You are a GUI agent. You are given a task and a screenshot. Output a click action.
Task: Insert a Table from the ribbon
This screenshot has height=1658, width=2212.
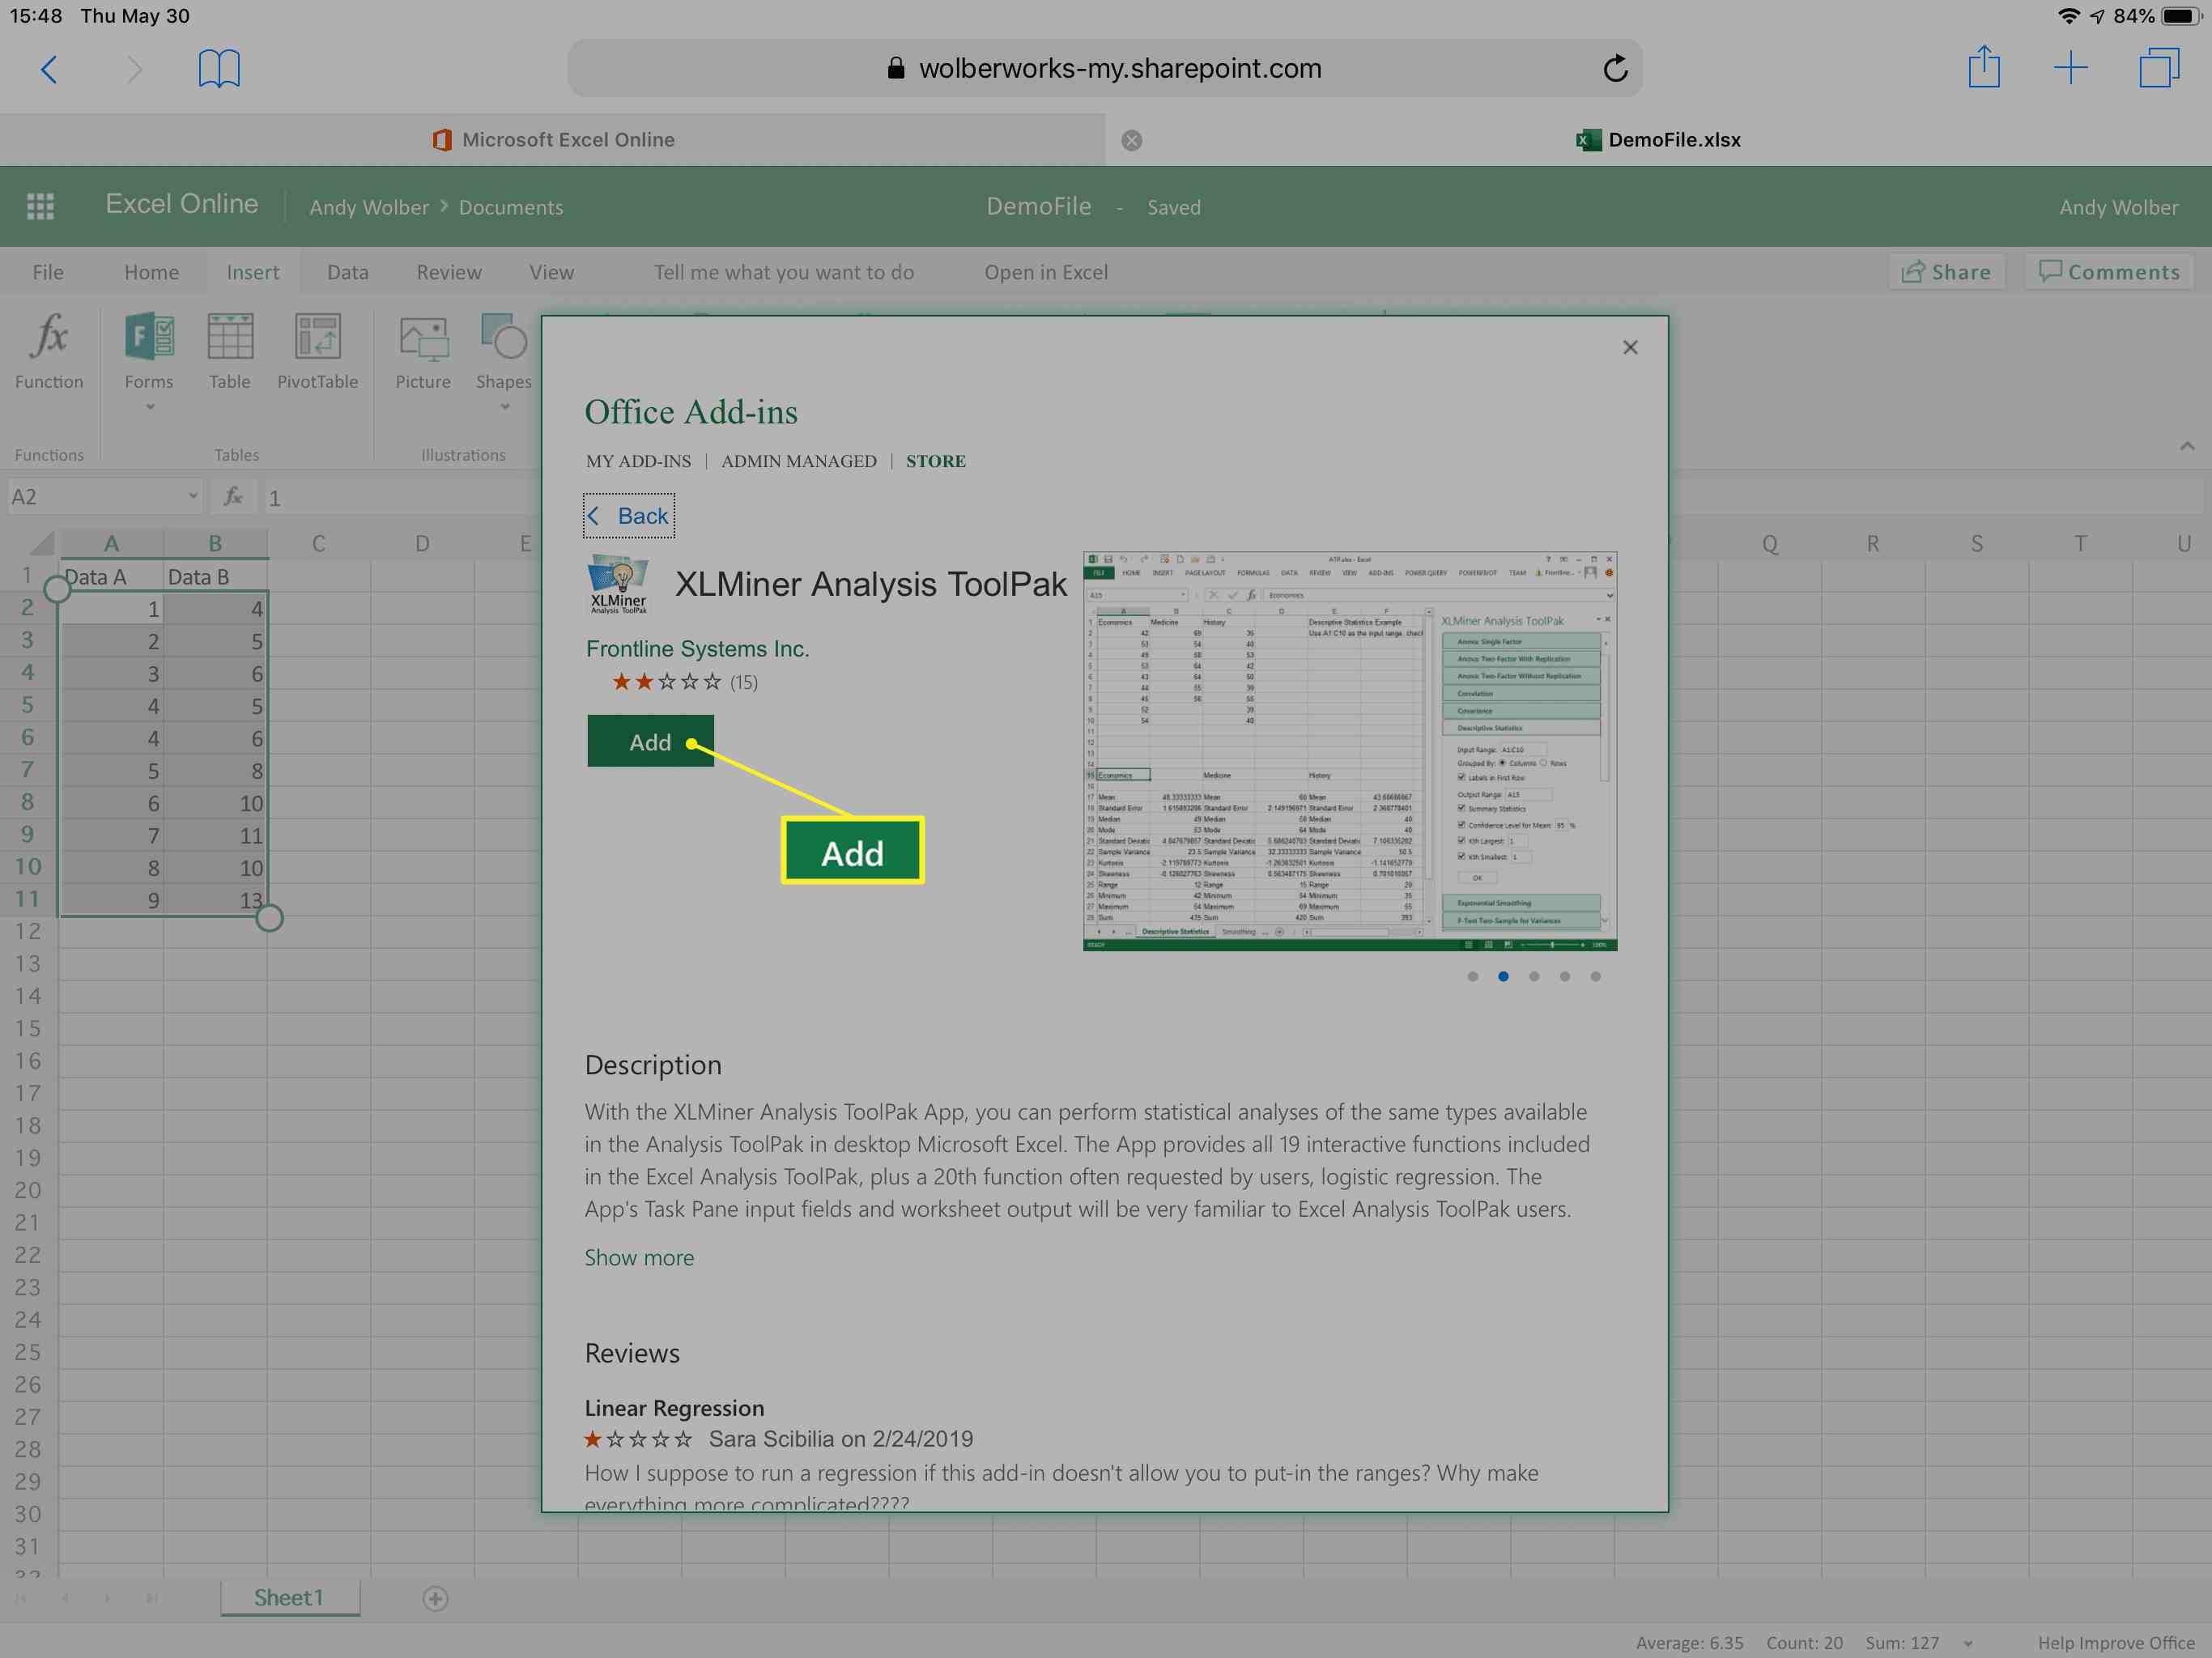pos(229,351)
